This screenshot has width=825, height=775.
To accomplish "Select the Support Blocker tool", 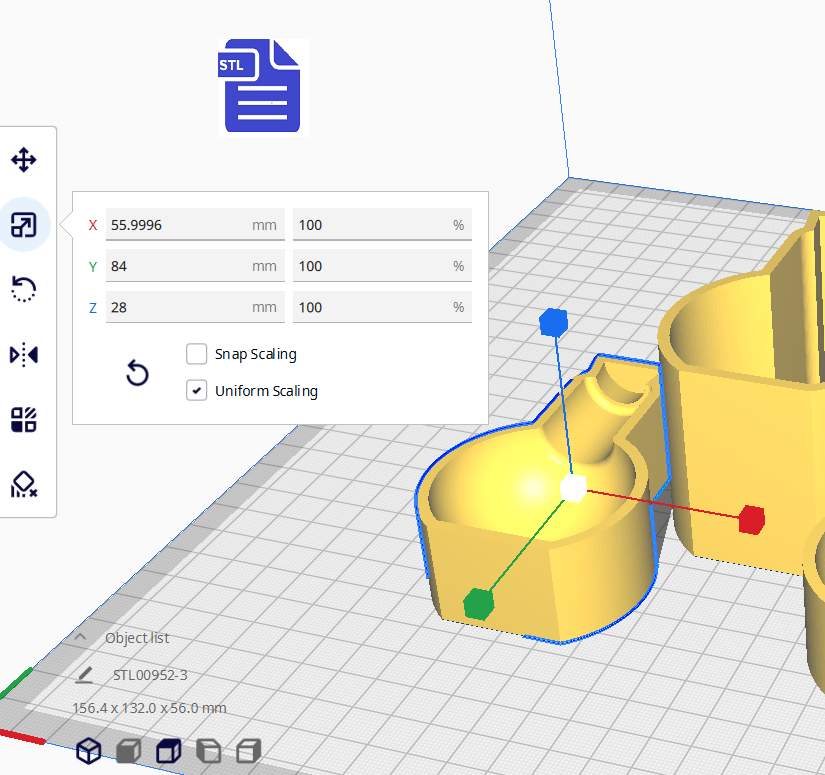I will click(x=24, y=485).
